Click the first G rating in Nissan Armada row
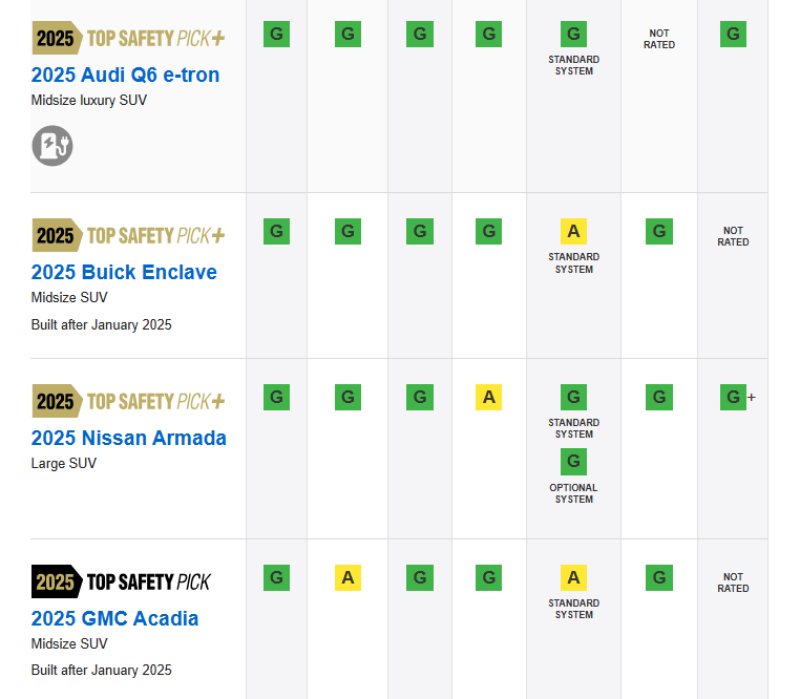Screen dimensions: 800x699 277,397
